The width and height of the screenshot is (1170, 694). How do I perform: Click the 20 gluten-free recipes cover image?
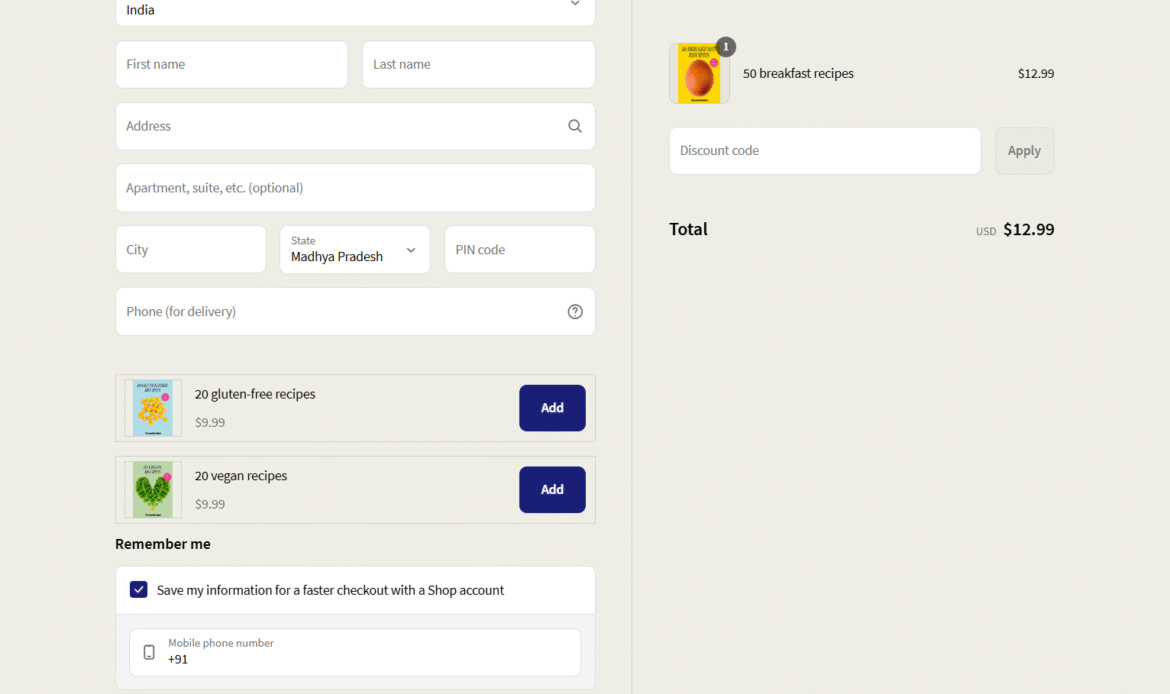click(x=153, y=408)
